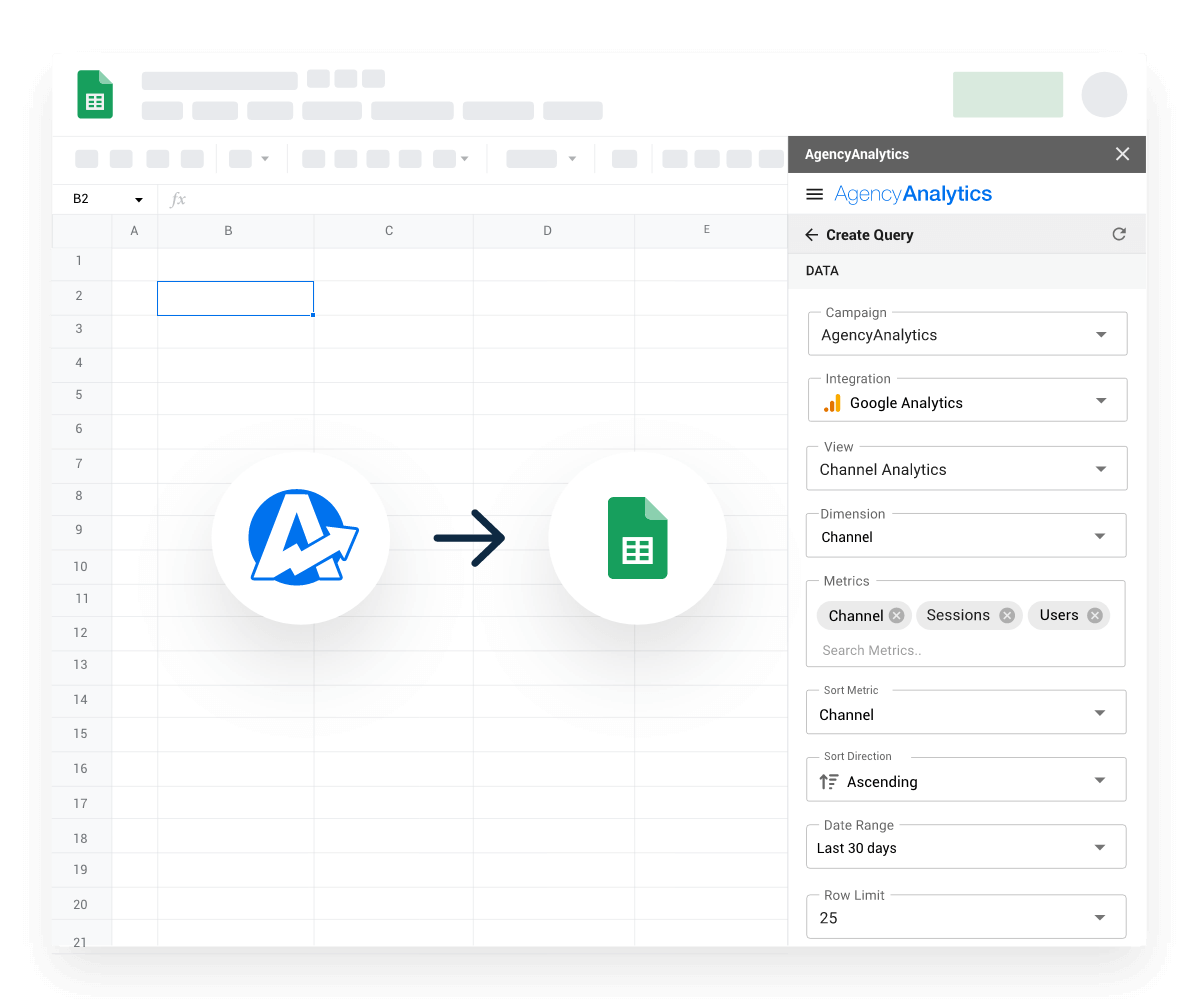Open the Campaign dropdown
Image resolution: width=1200 pixels, height=1000 pixels.
pyautogui.click(x=967, y=334)
